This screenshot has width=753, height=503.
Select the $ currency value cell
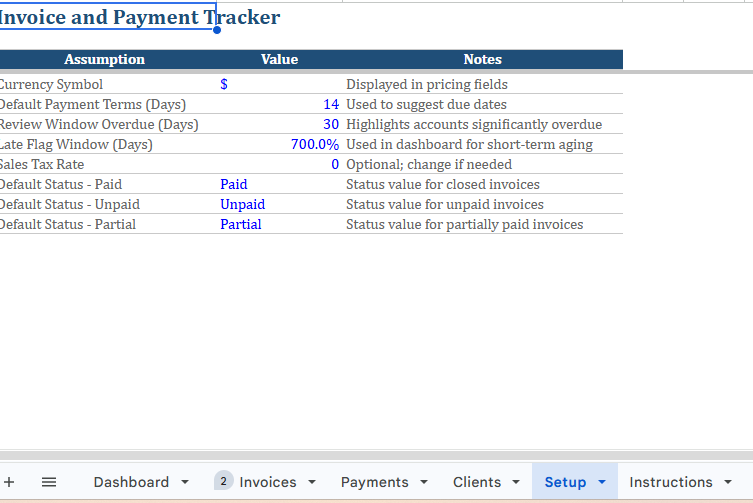point(279,84)
